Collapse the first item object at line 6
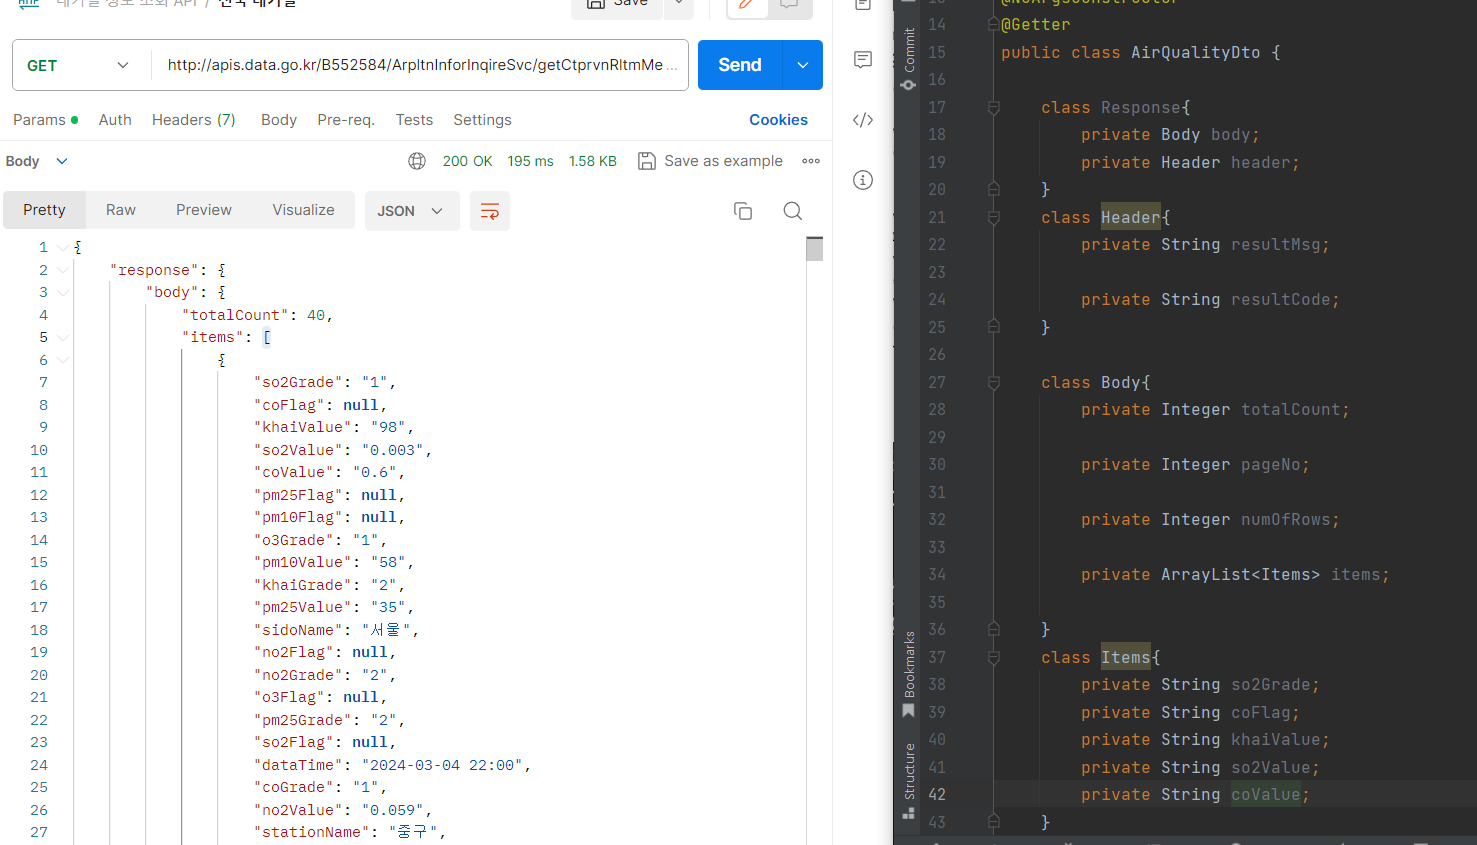 63,360
